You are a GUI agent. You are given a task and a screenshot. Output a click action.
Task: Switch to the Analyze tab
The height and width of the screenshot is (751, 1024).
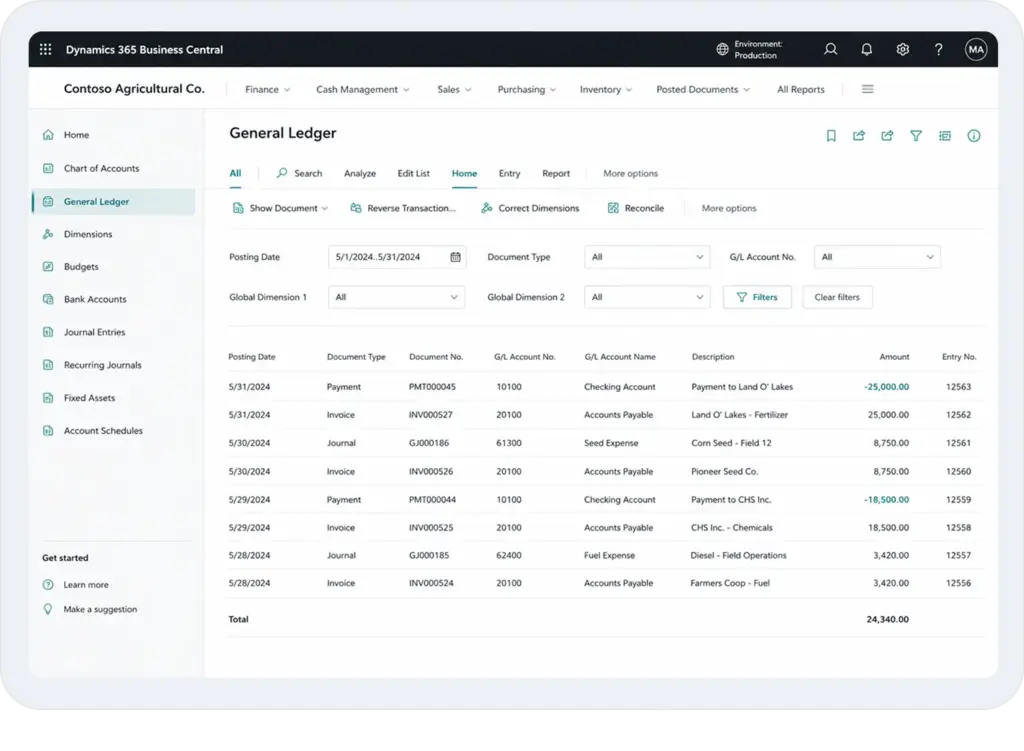tap(360, 174)
